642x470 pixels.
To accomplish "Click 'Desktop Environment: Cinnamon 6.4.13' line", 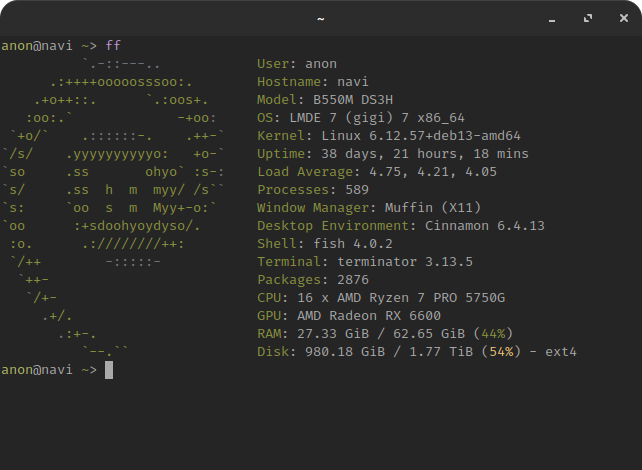I will 401,226.
